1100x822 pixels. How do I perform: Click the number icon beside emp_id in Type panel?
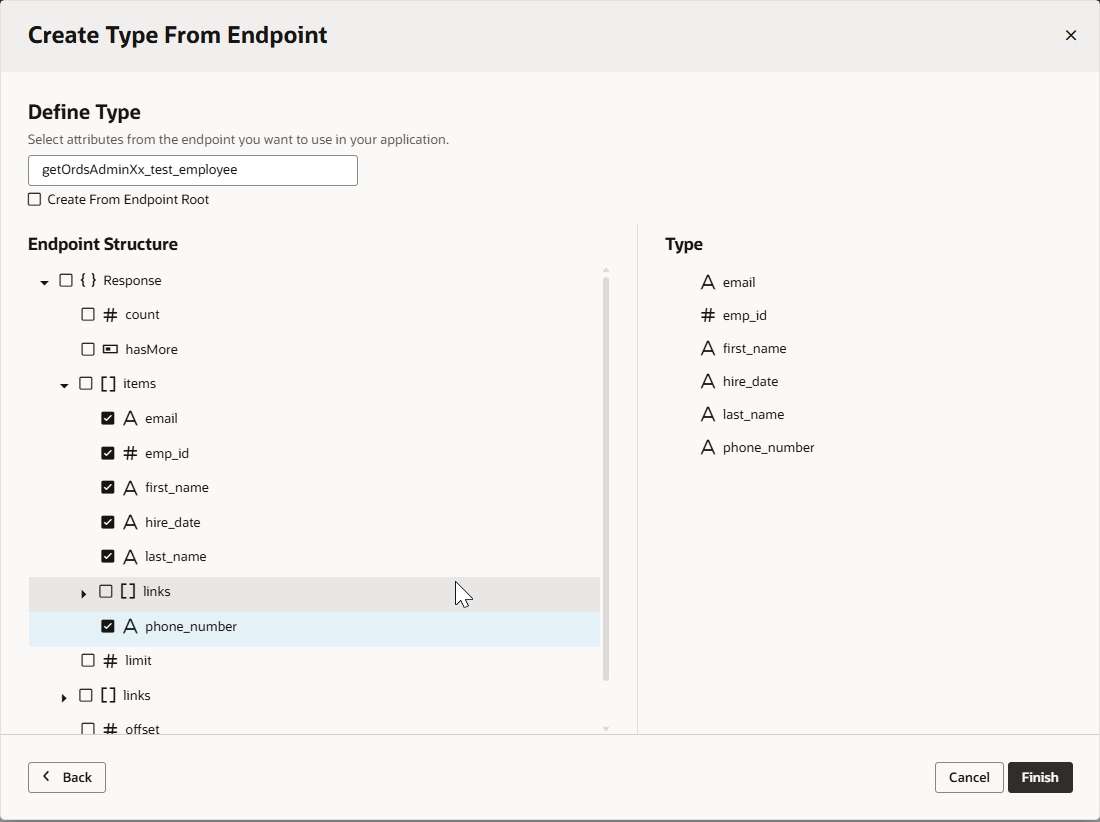[708, 316]
